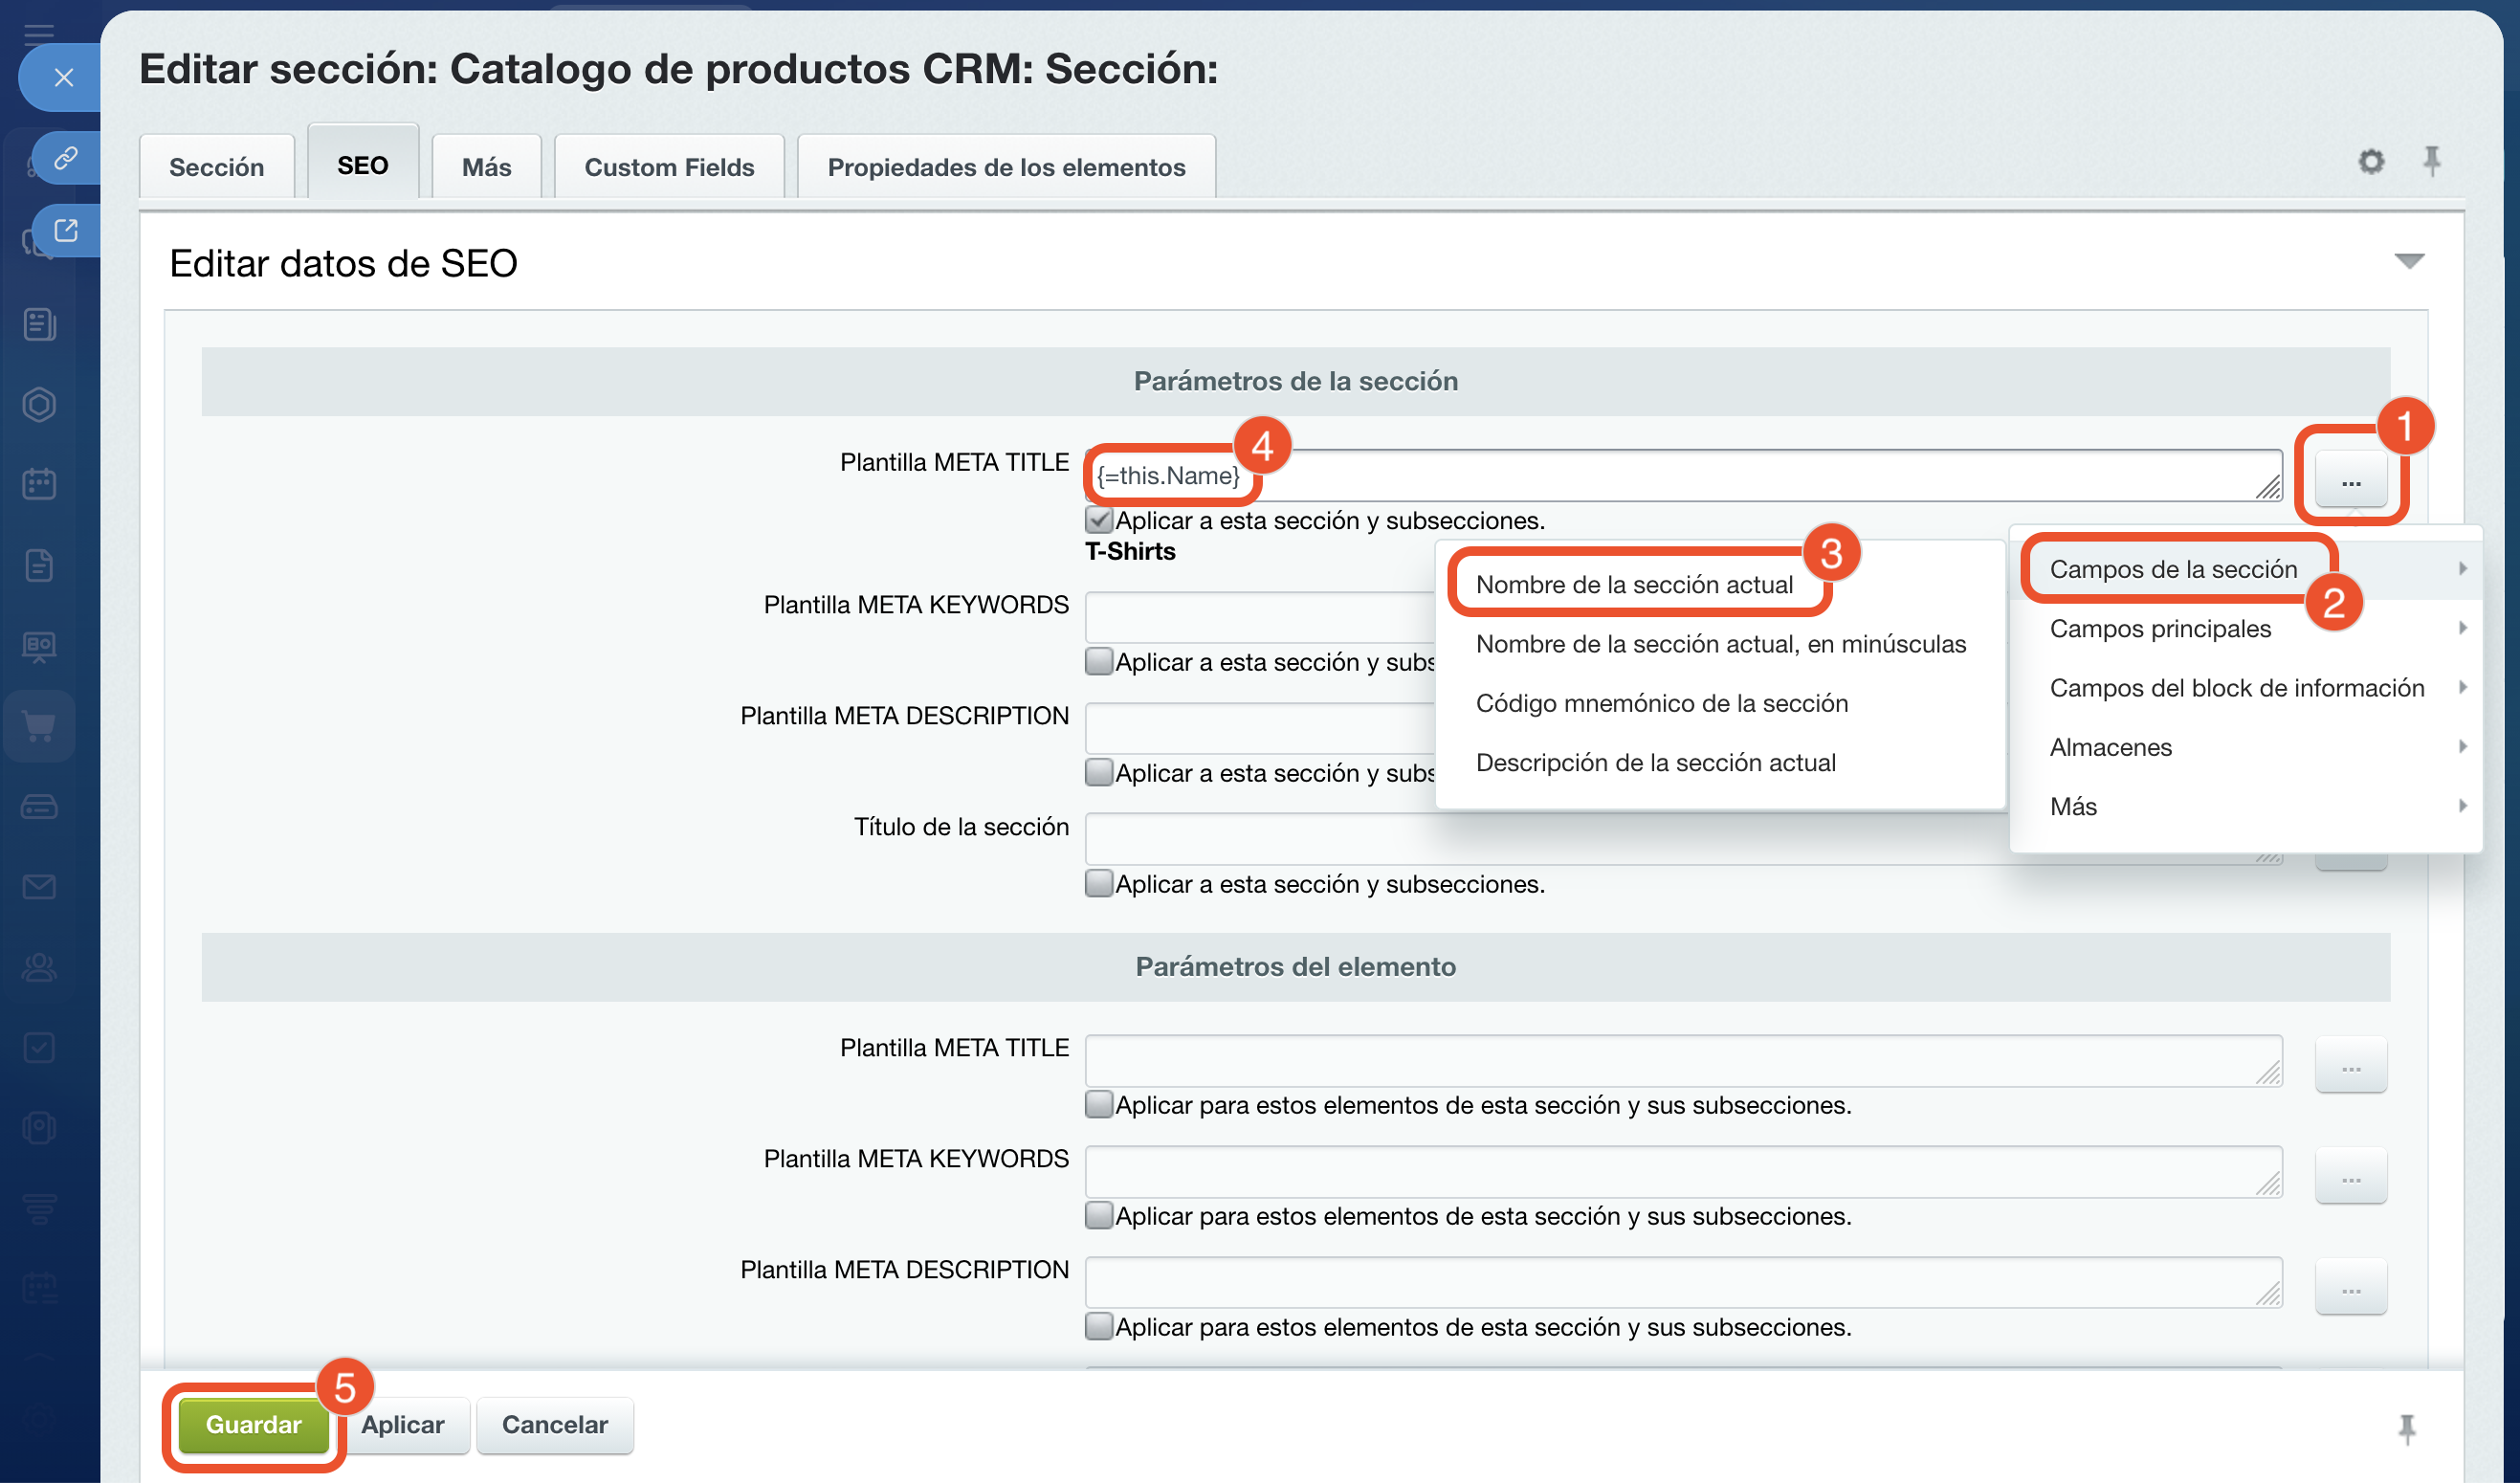
Task: Click the section META TITLE ellipsis button
Action: pos(2350,482)
